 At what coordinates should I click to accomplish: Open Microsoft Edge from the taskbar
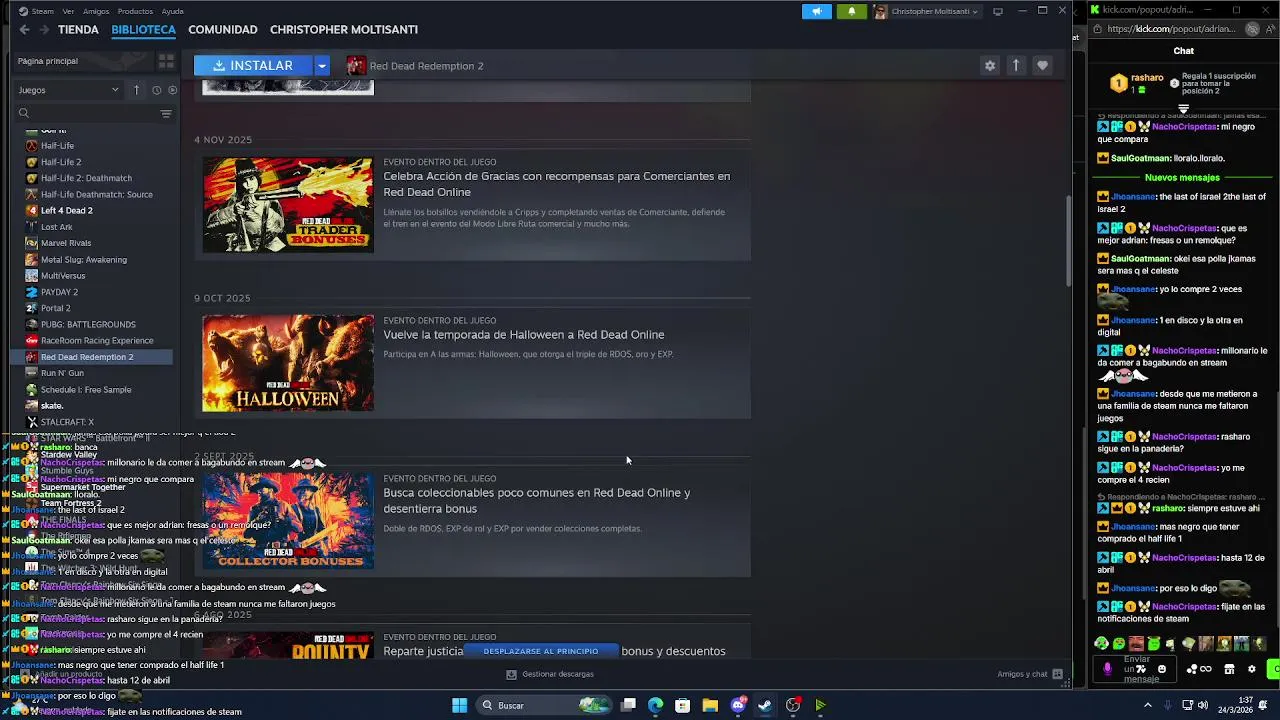[x=655, y=705]
